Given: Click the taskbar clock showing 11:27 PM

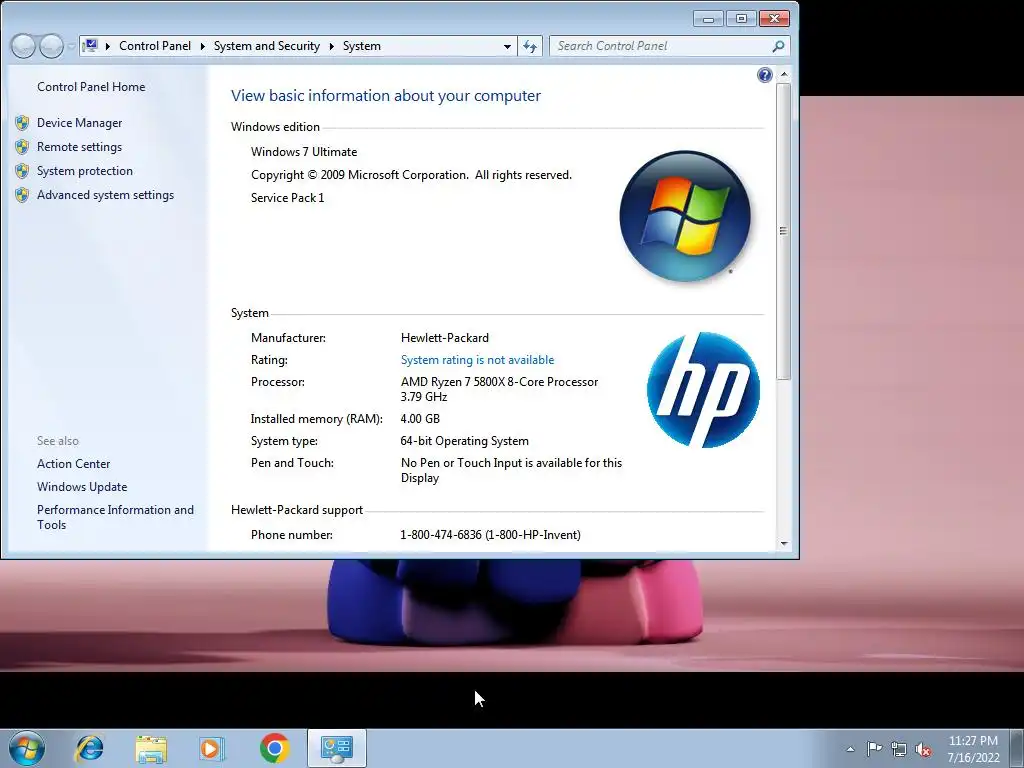Looking at the screenshot, I should [x=973, y=748].
